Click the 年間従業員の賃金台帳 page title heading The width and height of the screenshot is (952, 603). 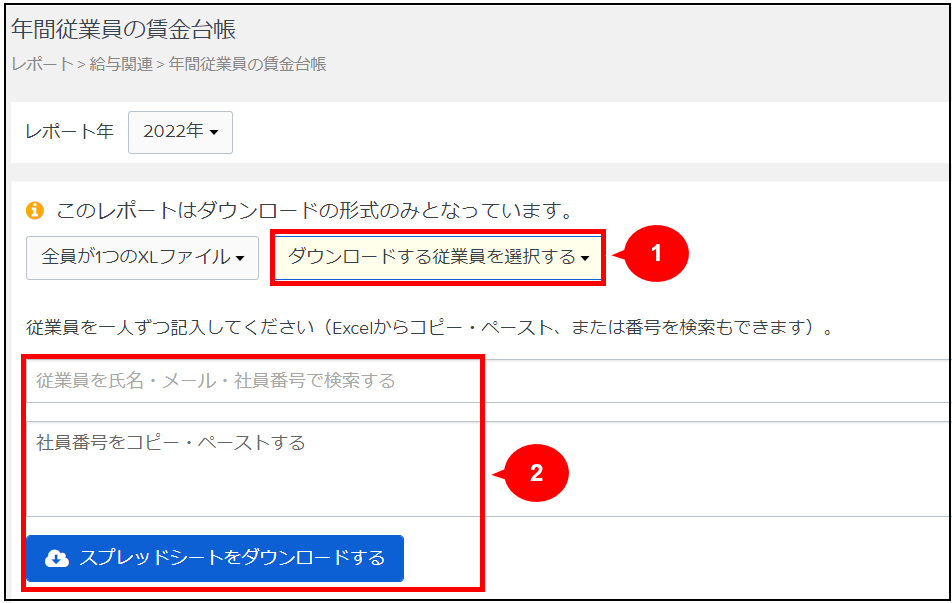[124, 29]
